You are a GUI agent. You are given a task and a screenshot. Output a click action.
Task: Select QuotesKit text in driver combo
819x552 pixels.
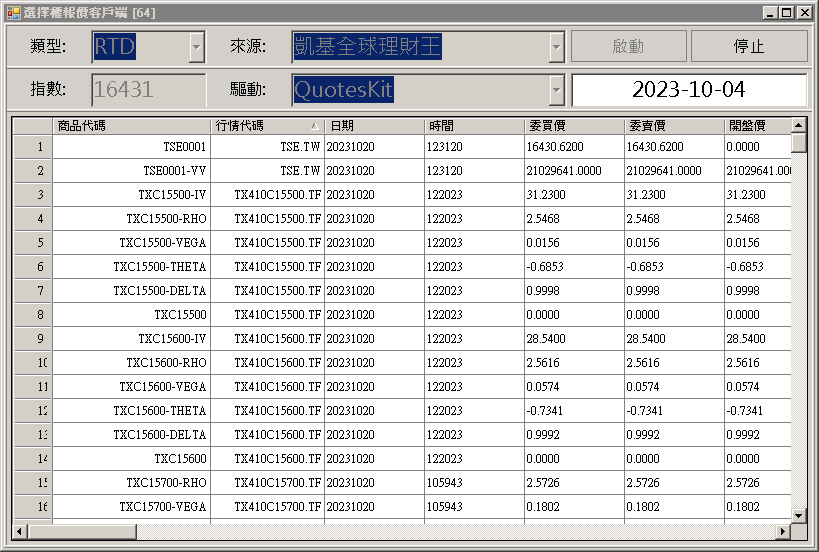tap(343, 89)
